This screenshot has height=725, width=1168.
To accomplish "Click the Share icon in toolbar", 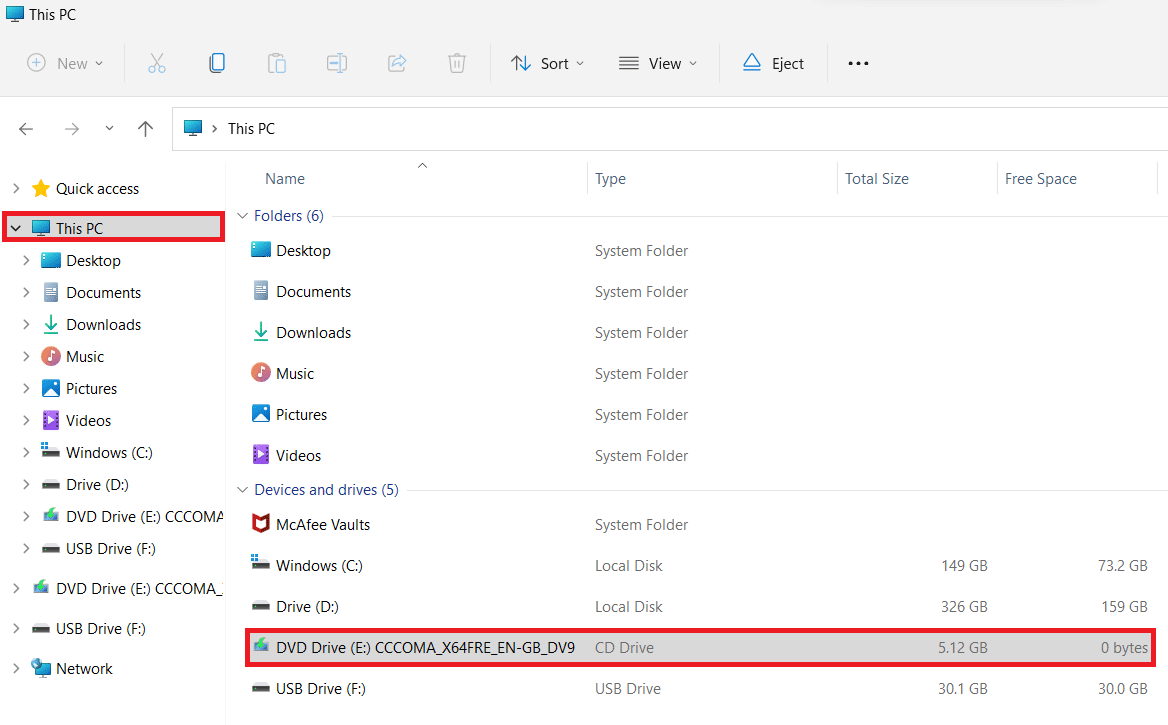I will click(x=397, y=63).
